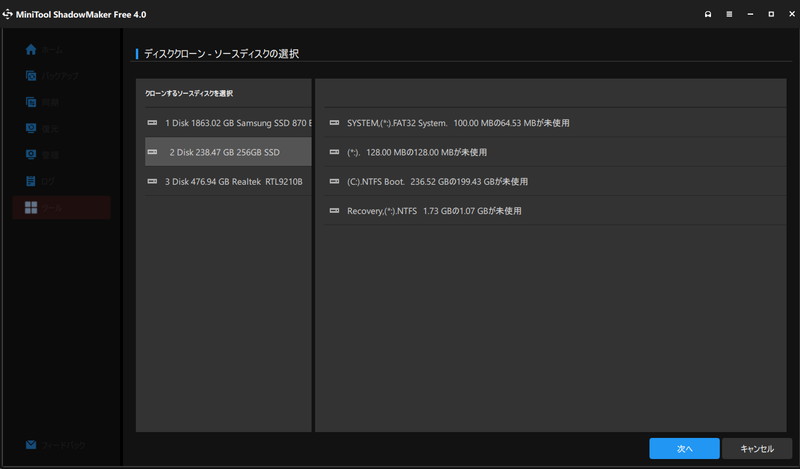Click the Home icon in the sidebar
The height and width of the screenshot is (469, 800).
click(31, 50)
